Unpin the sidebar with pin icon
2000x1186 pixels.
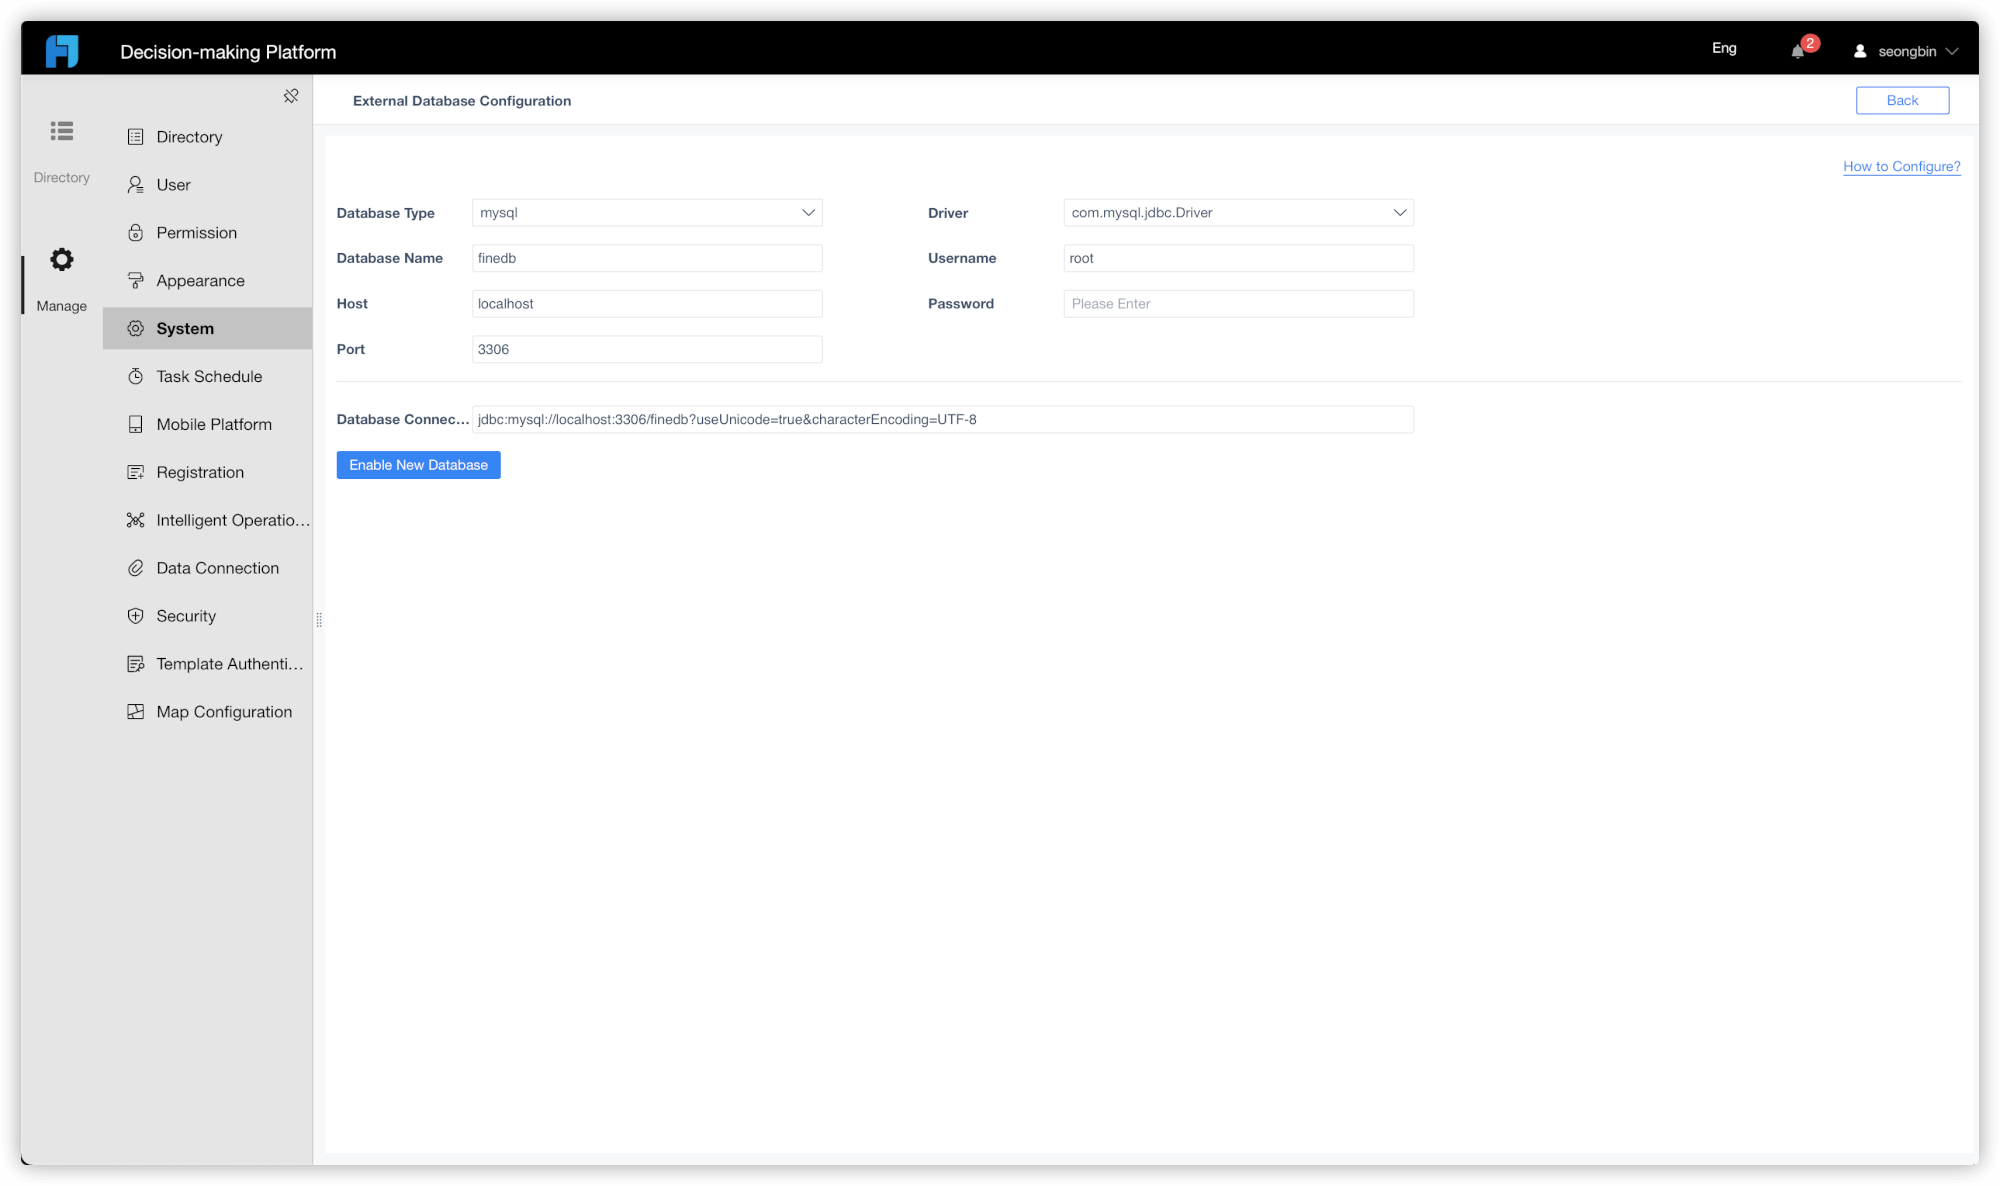[291, 96]
